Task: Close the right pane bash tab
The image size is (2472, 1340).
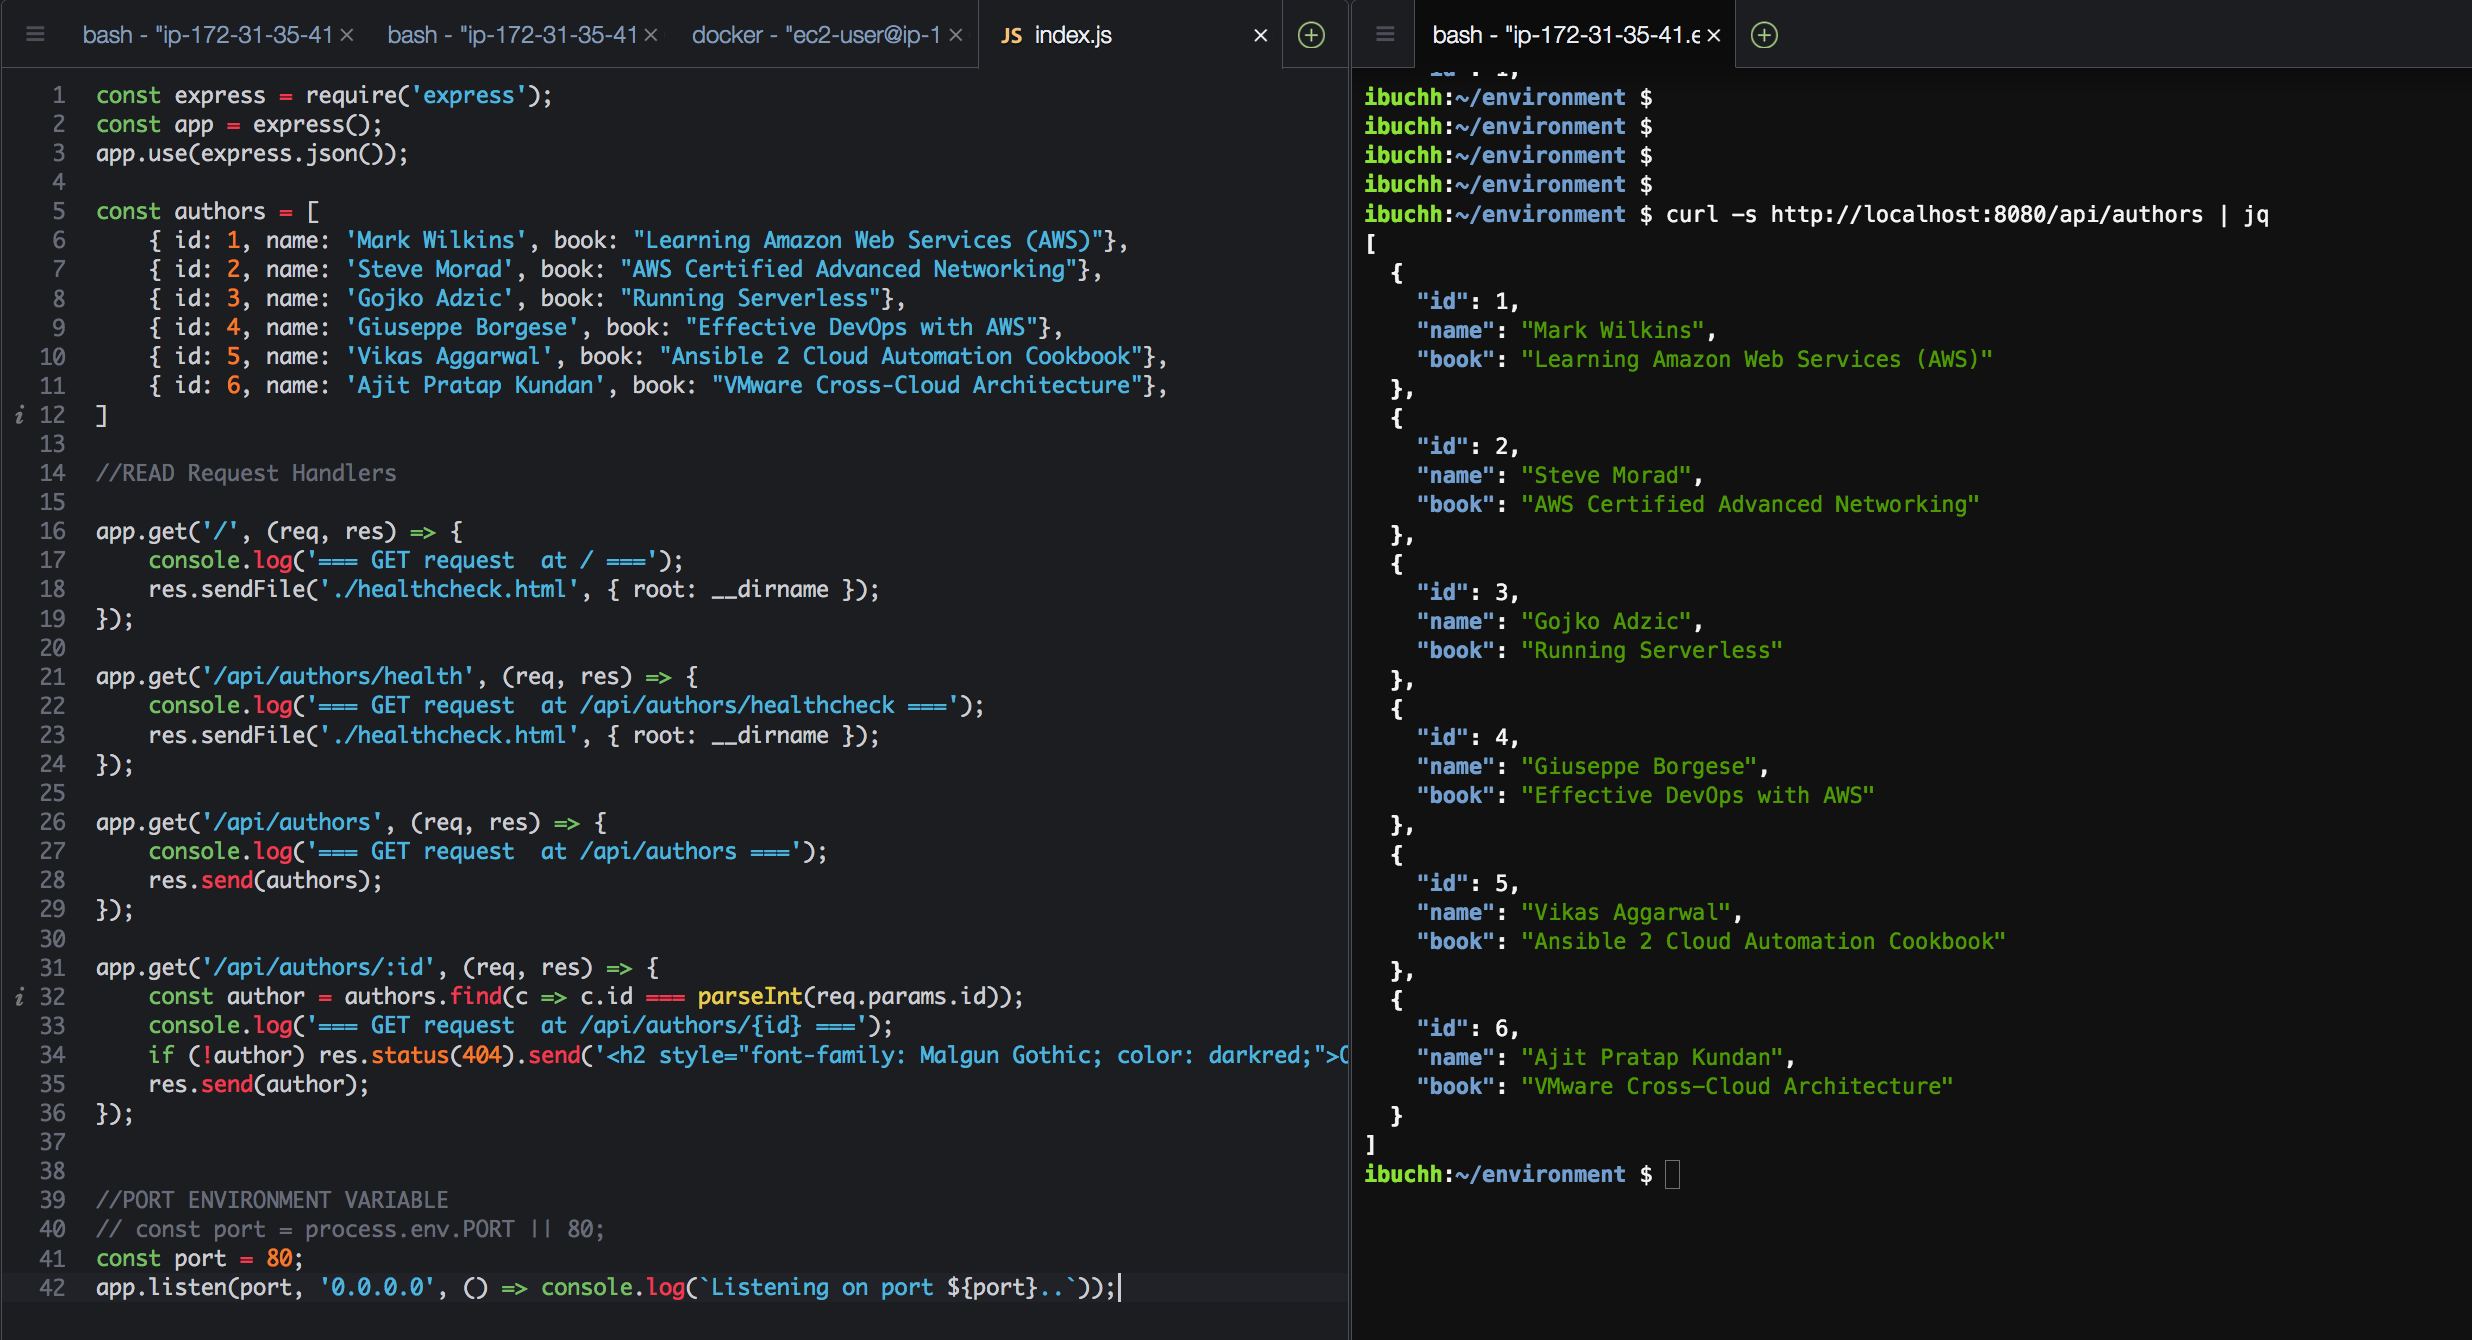Action: click(x=1714, y=35)
